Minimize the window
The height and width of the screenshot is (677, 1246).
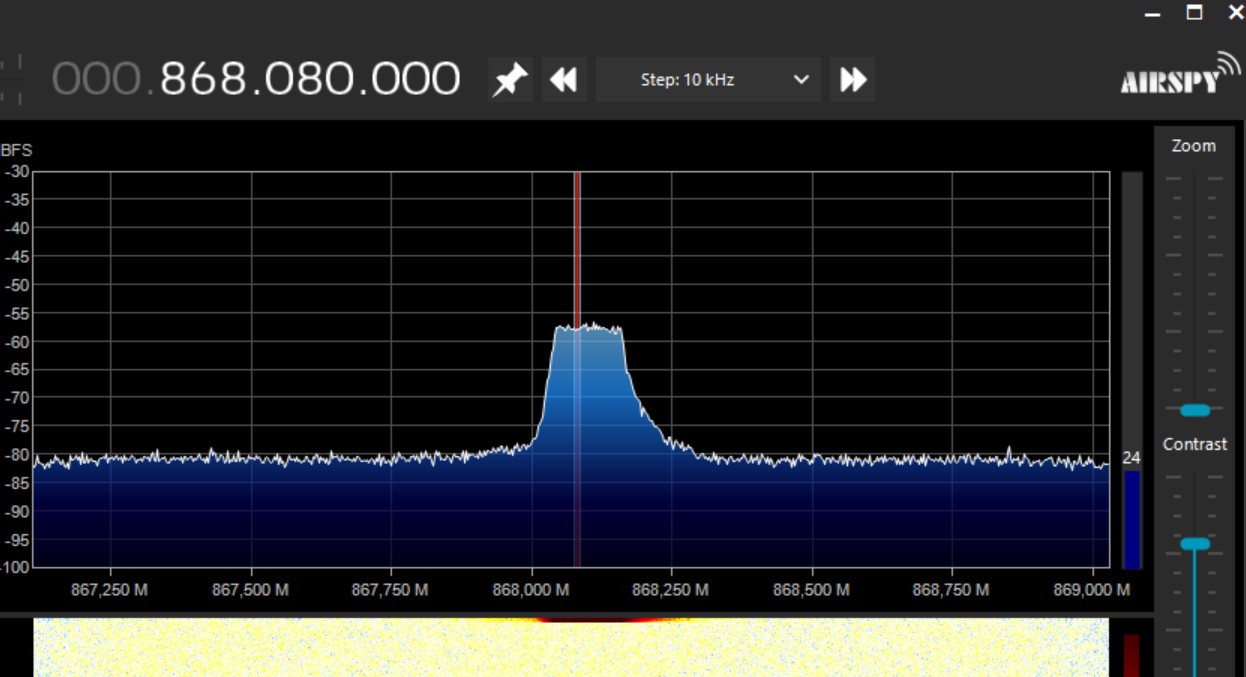[1153, 13]
